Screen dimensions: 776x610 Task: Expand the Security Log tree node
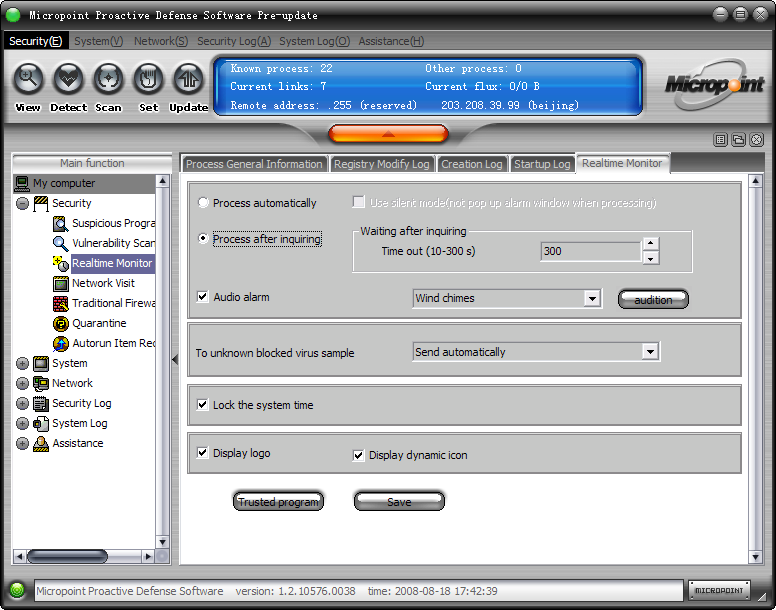(22, 403)
